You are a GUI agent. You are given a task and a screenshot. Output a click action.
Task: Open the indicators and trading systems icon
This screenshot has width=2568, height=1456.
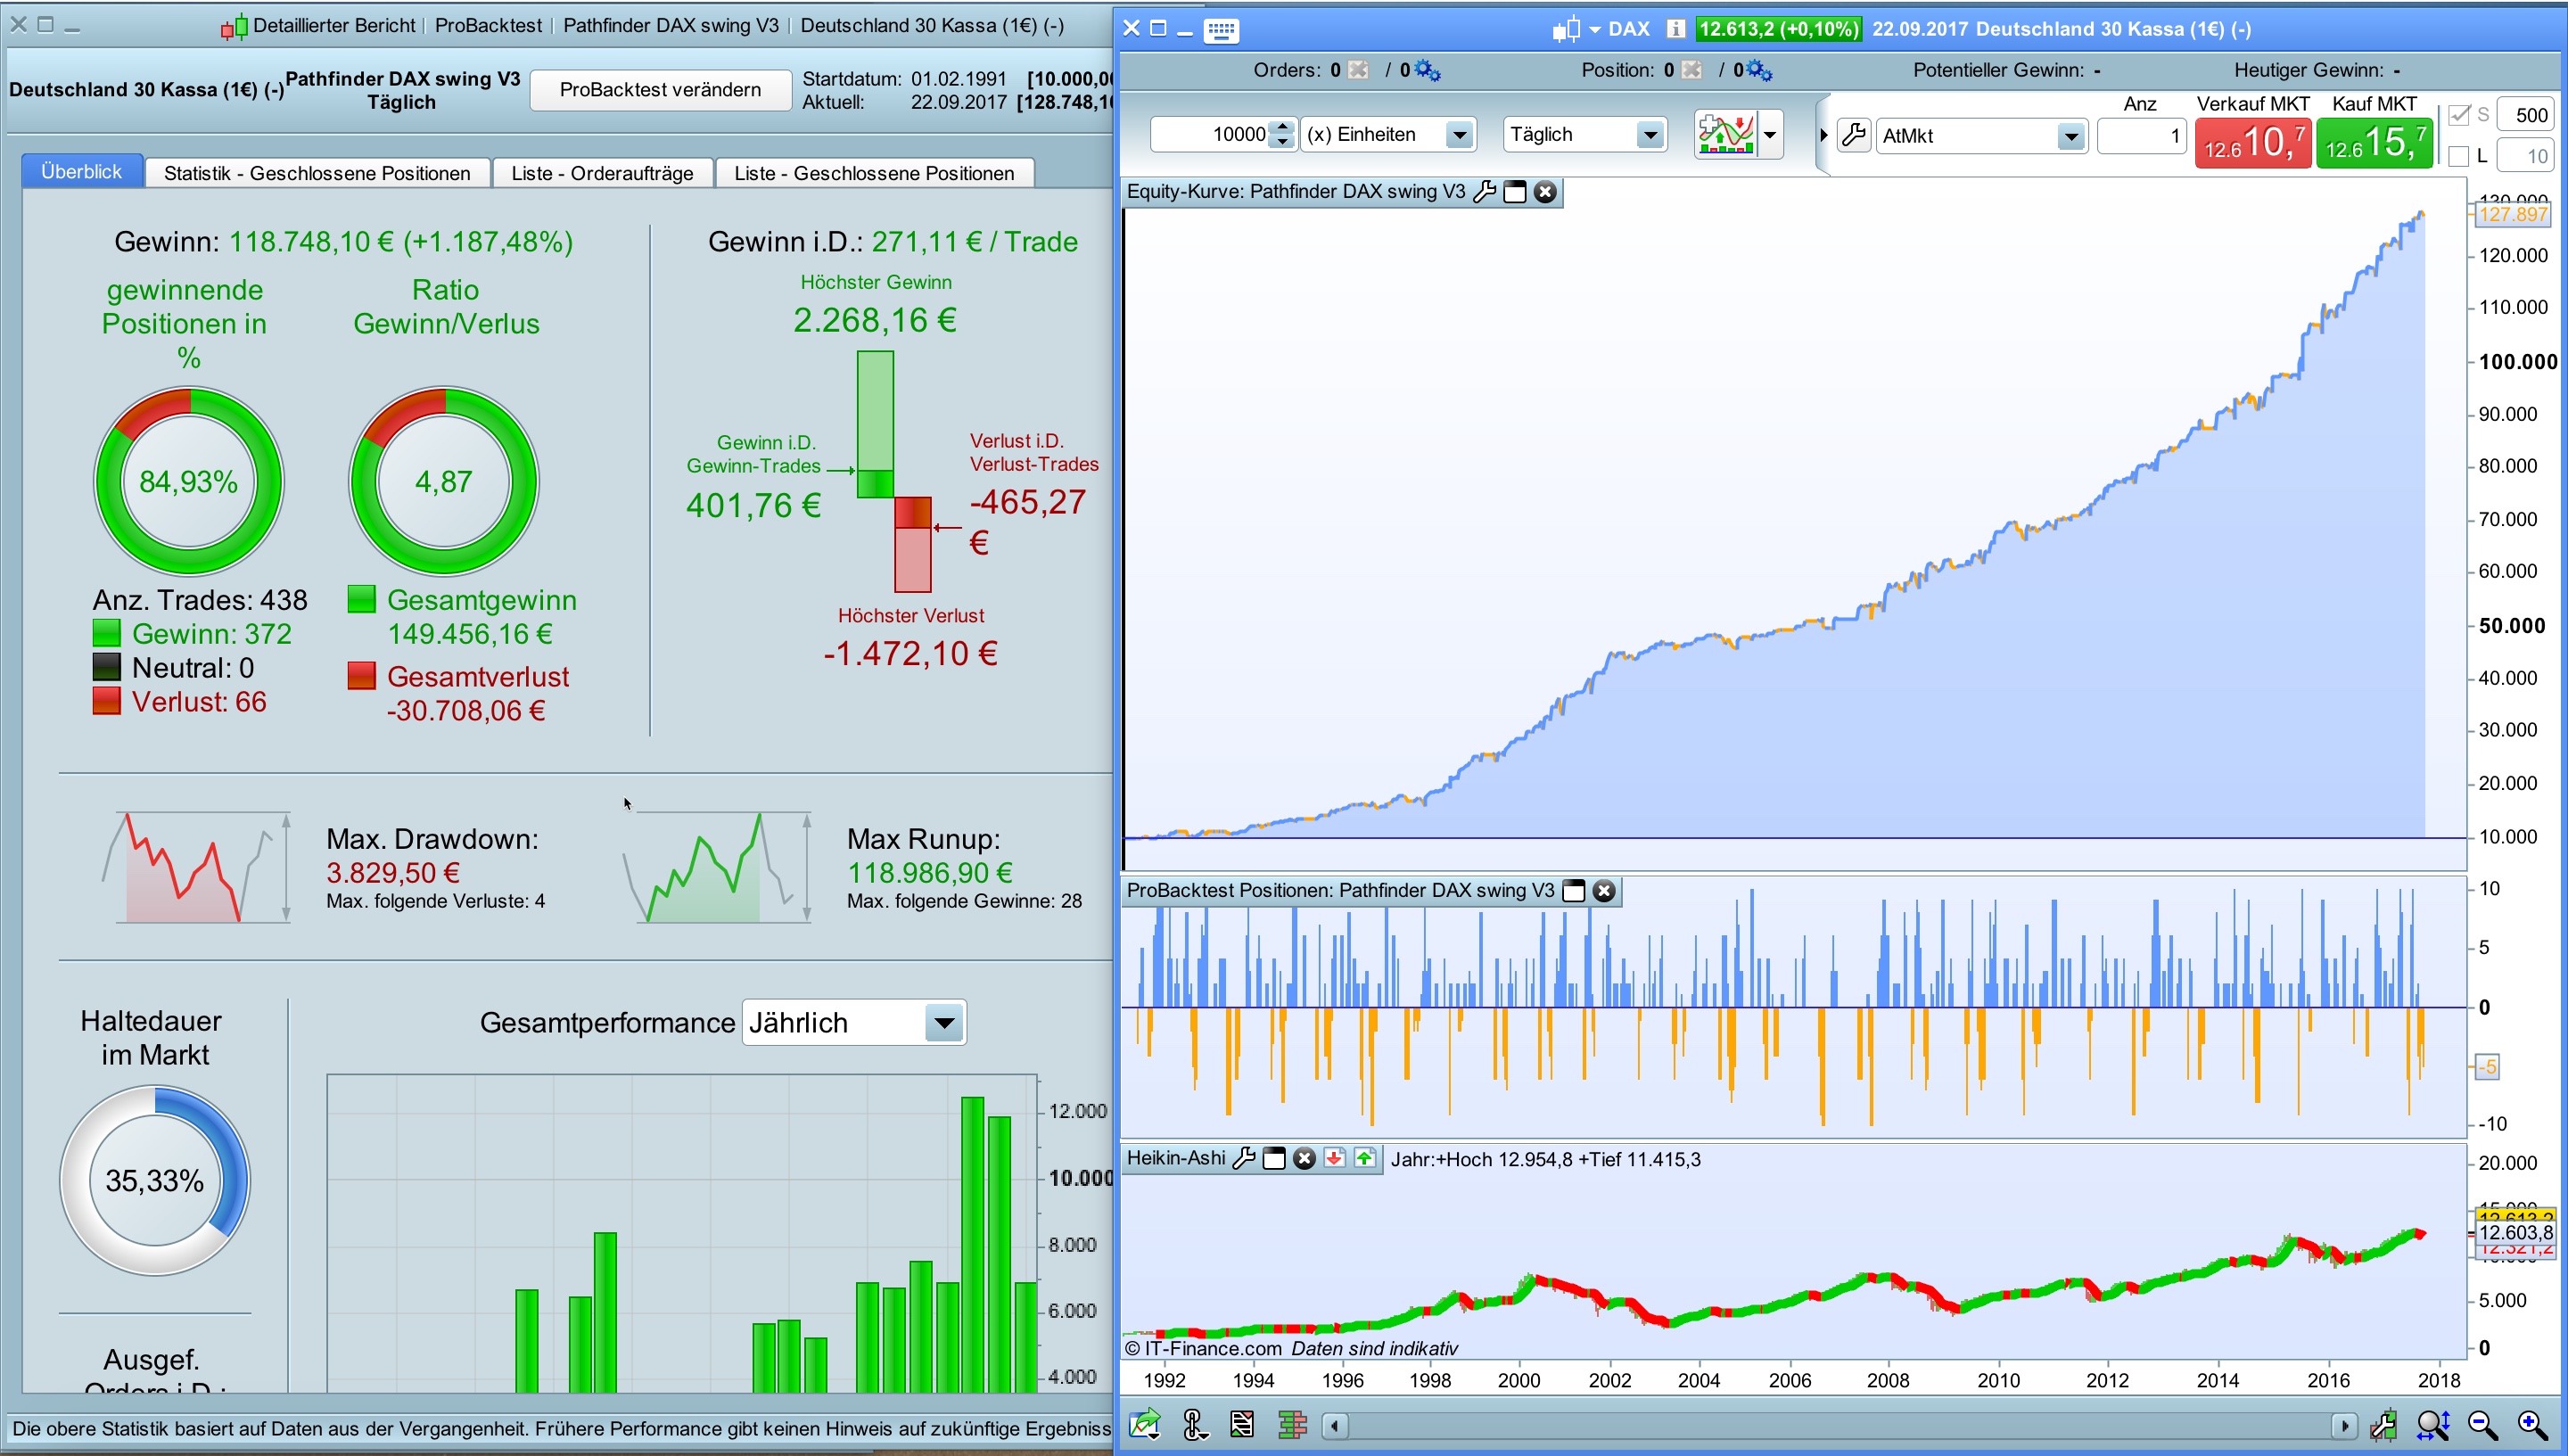point(1727,134)
